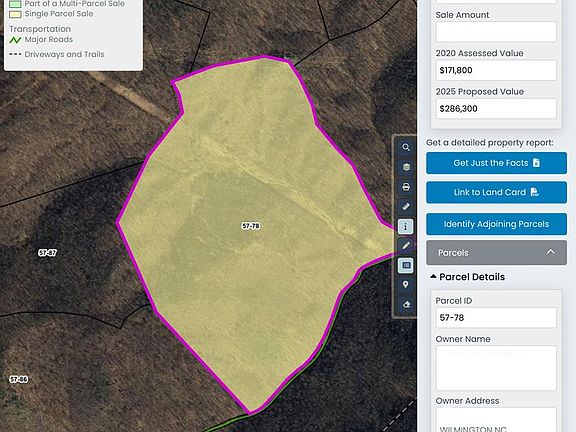This screenshot has width=576, height=432.
Task: Open the map layers tool
Action: point(406,167)
